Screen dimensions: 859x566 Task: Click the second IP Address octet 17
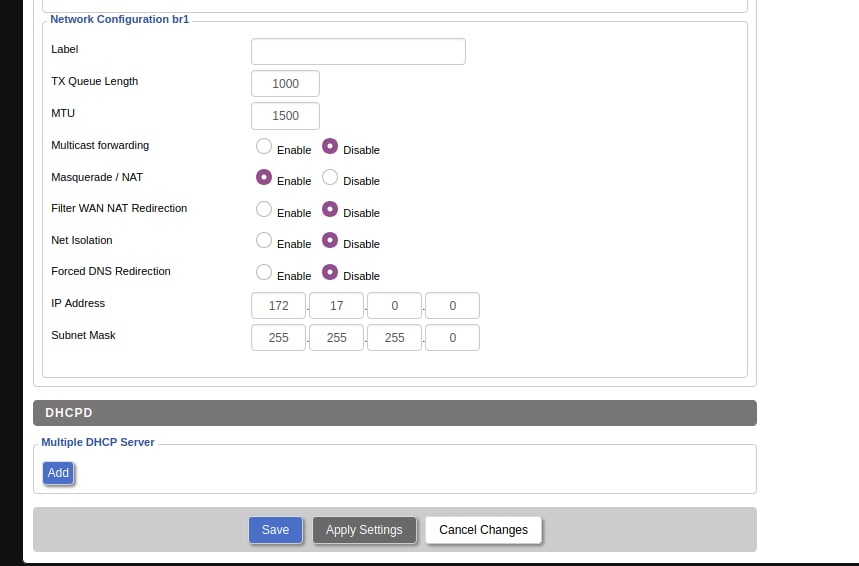(x=336, y=306)
